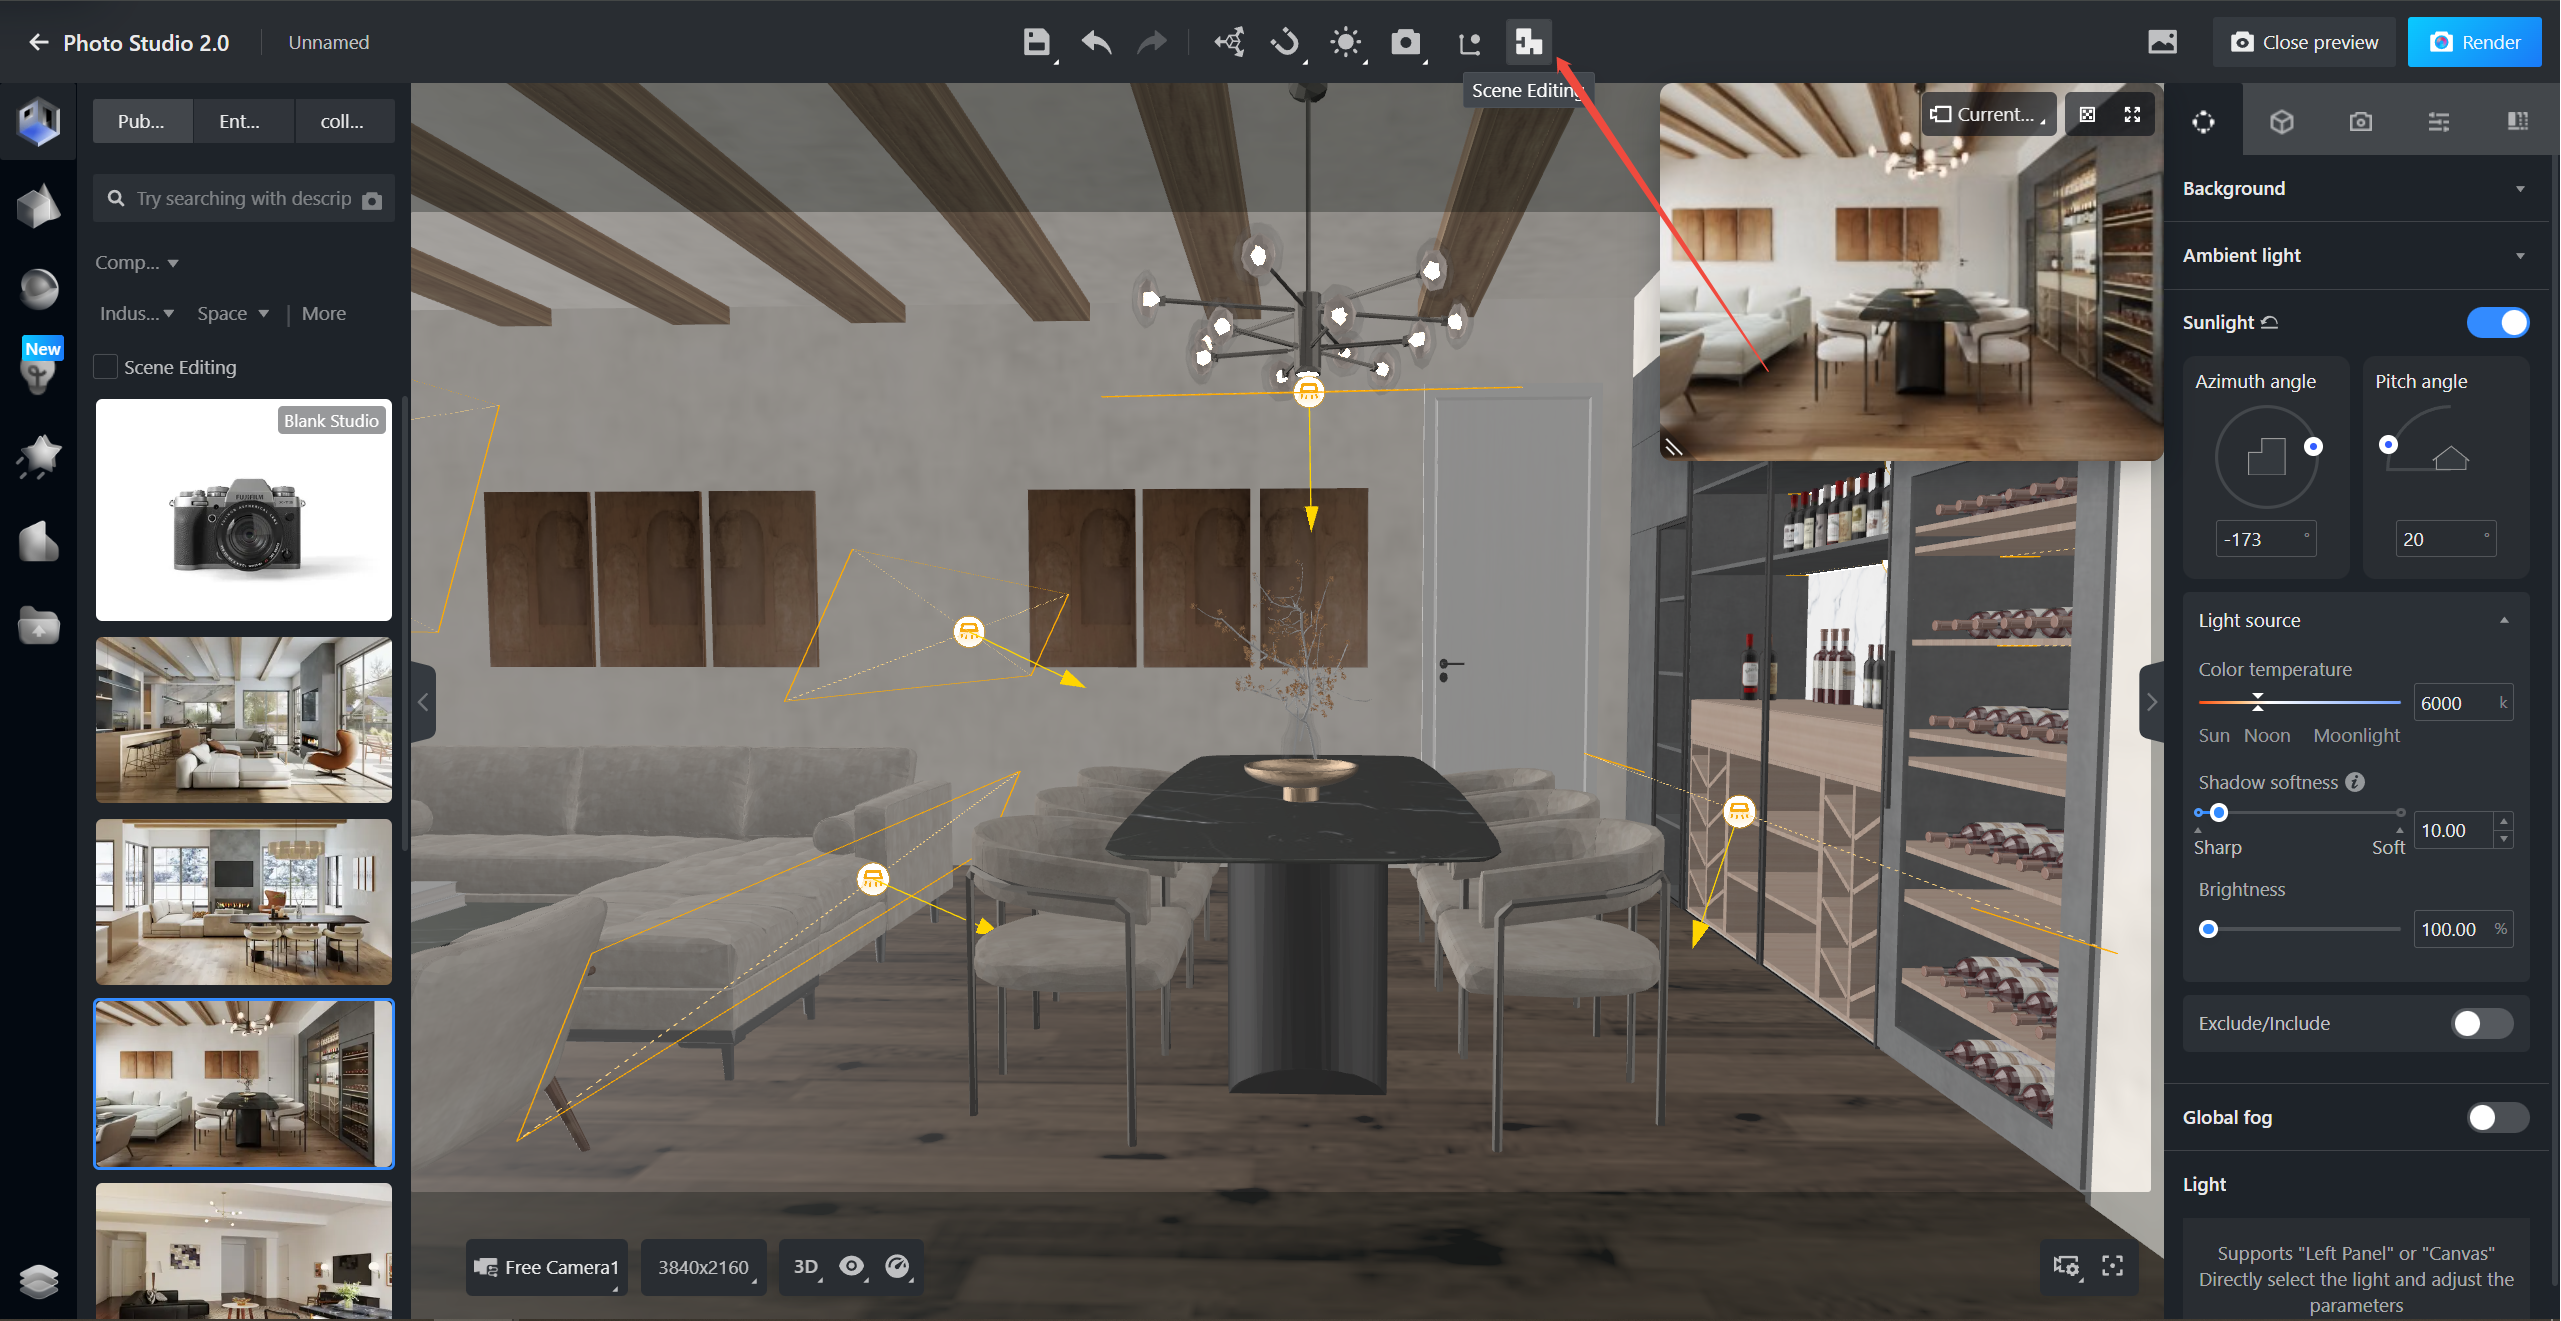Reset sunlight using the icon beside Sunlight

tap(2269, 322)
